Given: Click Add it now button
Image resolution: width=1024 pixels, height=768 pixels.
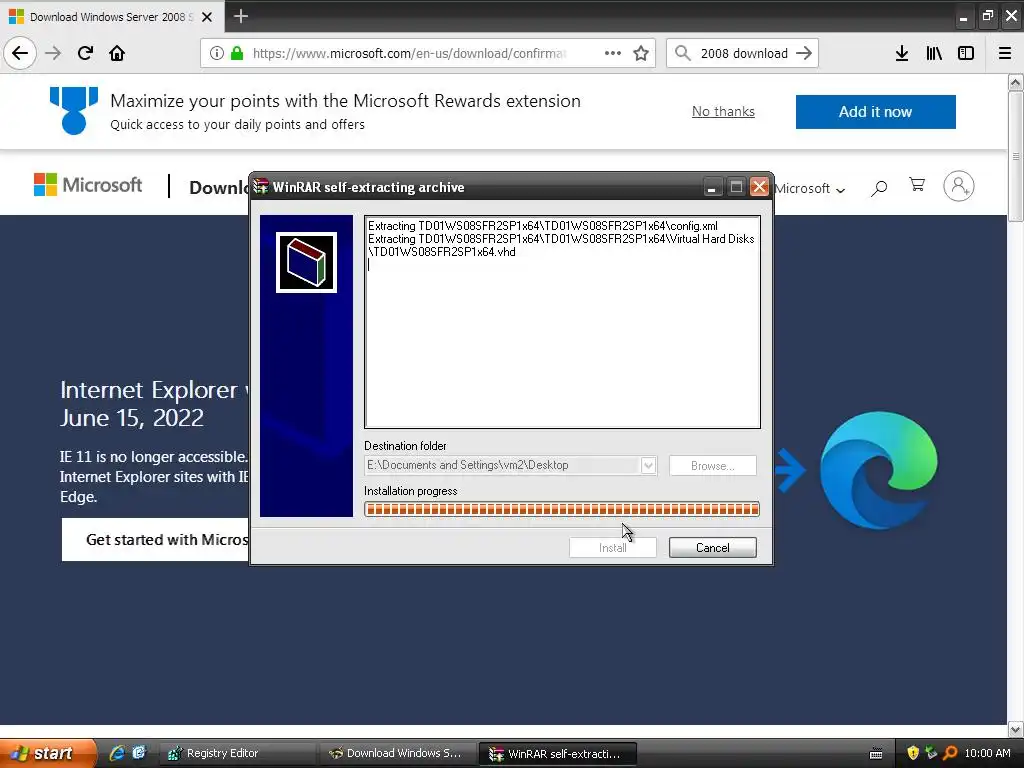Looking at the screenshot, I should [x=875, y=112].
